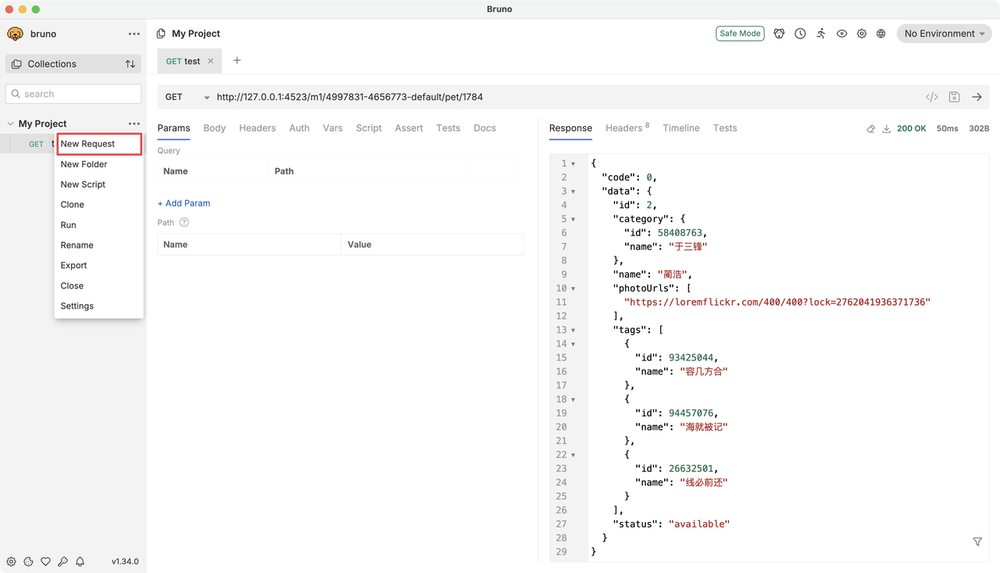1000x573 pixels.
Task: Clear the response with the eraser icon
Action: pyautogui.click(x=870, y=129)
